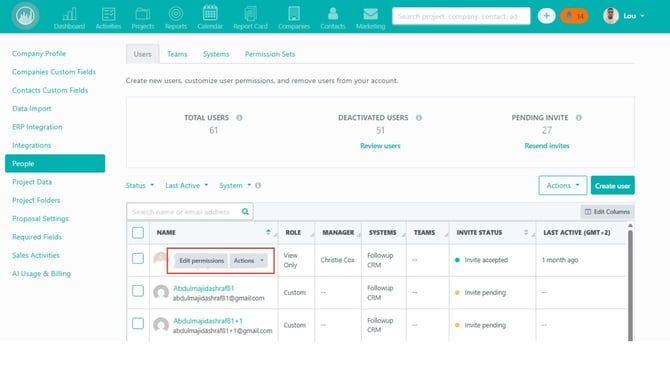Expand the Status filter dropdown

click(140, 185)
